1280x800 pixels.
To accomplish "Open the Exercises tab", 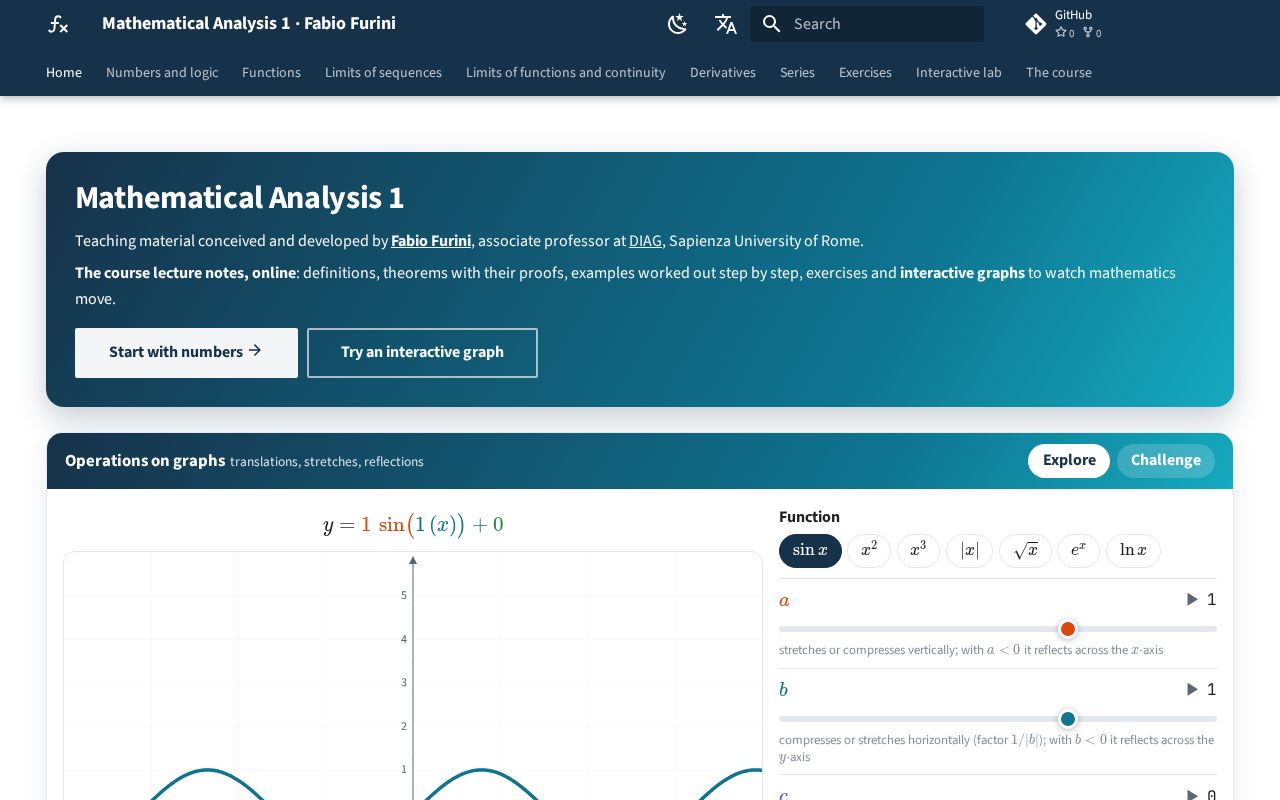I will pyautogui.click(x=865, y=72).
